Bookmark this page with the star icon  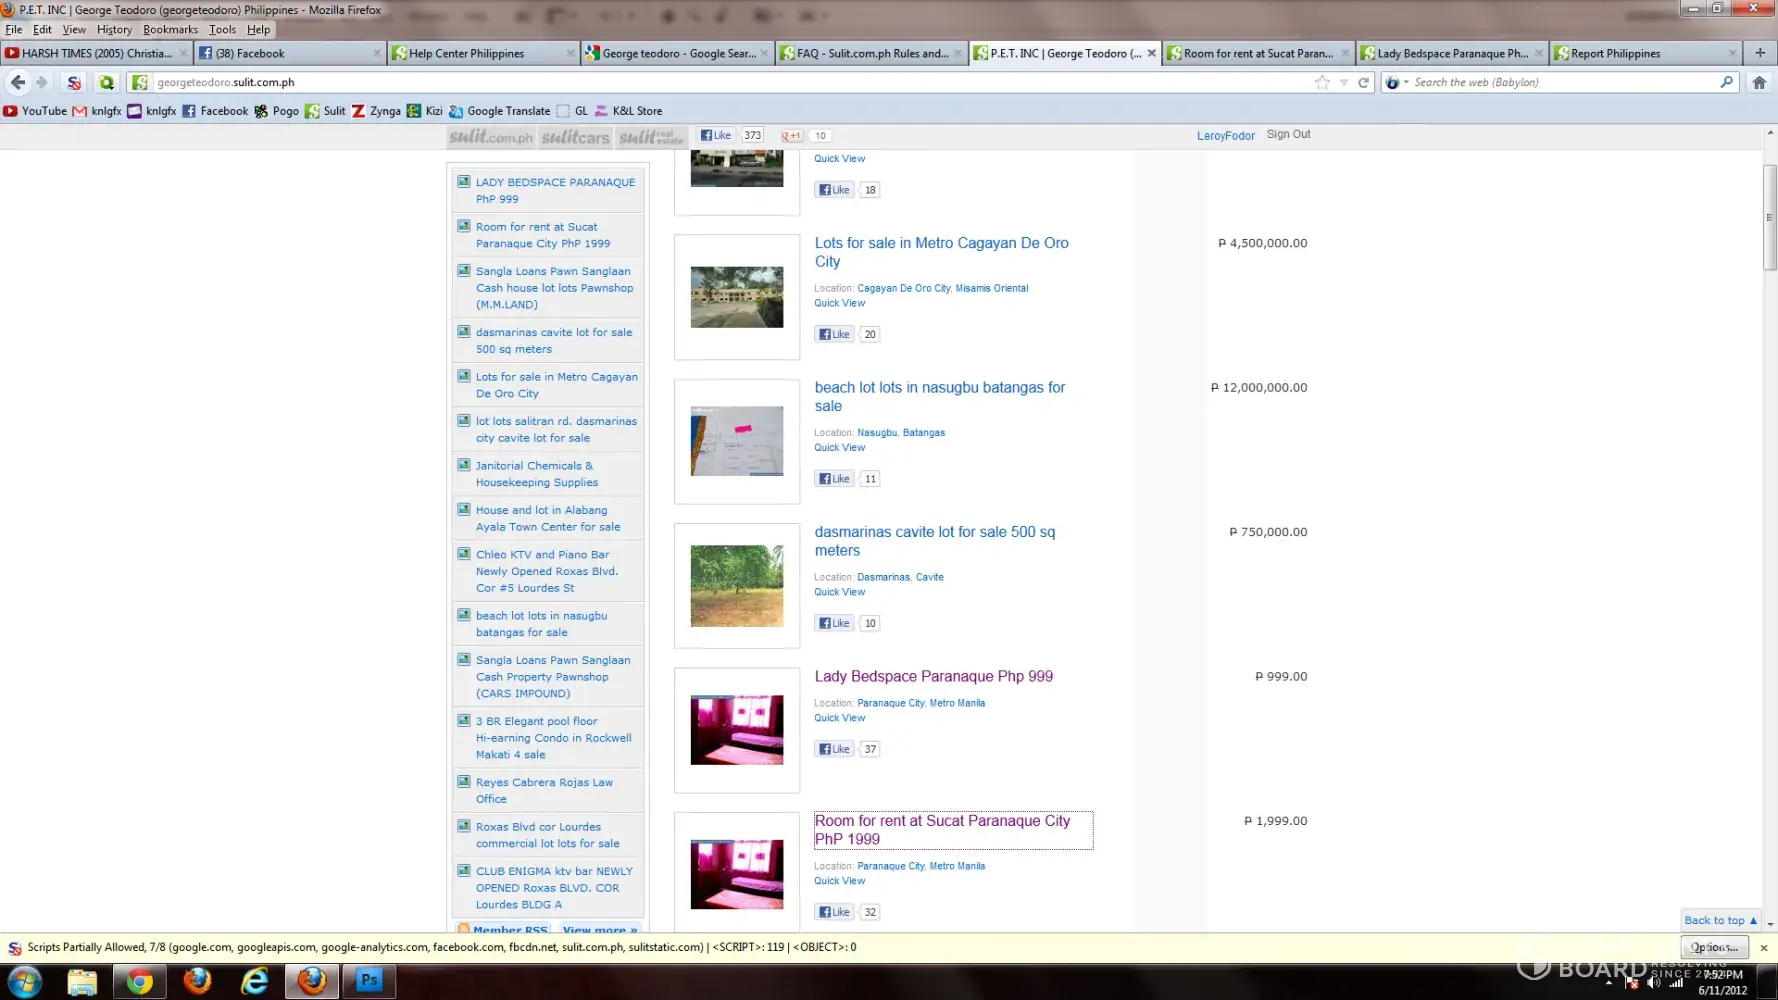pos(1322,83)
